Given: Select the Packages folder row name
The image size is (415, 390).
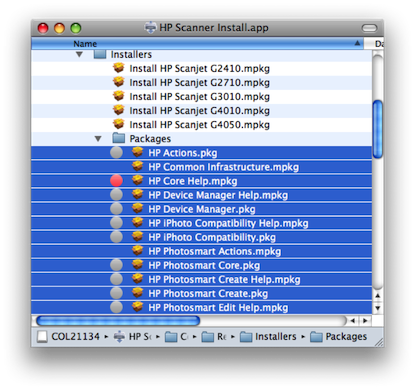Looking at the screenshot, I should coord(150,138).
